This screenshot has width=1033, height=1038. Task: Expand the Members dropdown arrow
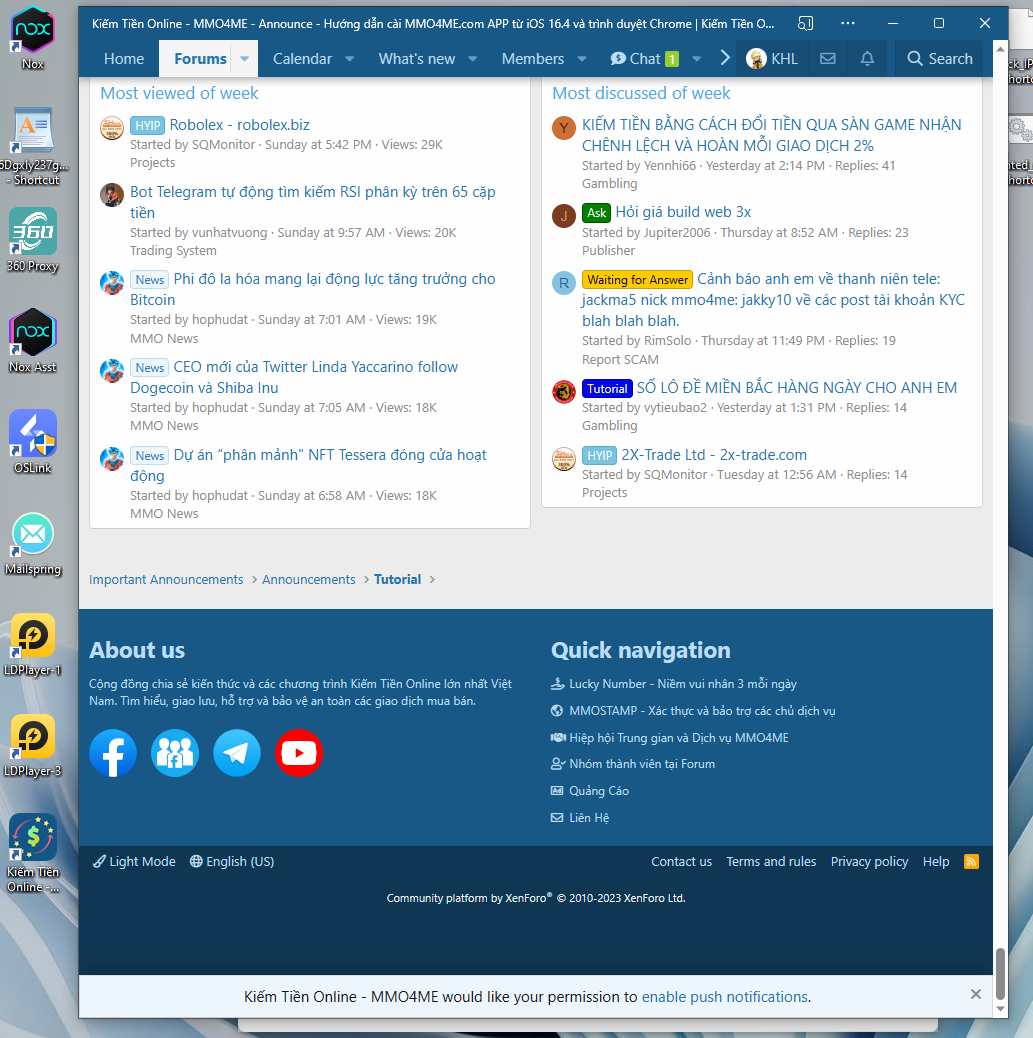(582, 58)
